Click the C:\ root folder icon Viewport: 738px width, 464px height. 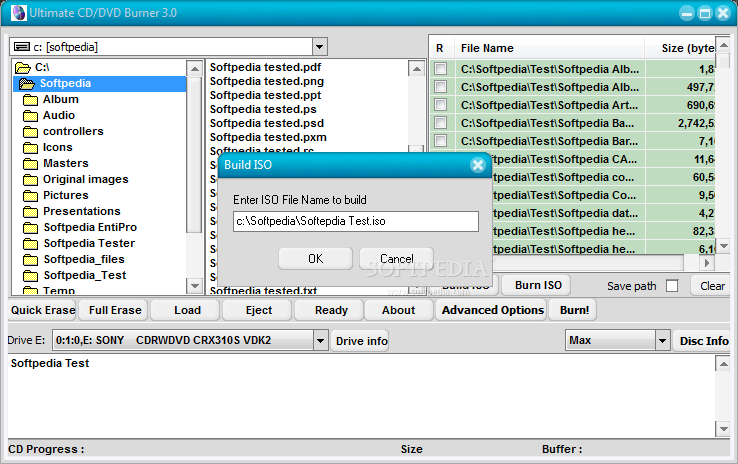[x=23, y=68]
